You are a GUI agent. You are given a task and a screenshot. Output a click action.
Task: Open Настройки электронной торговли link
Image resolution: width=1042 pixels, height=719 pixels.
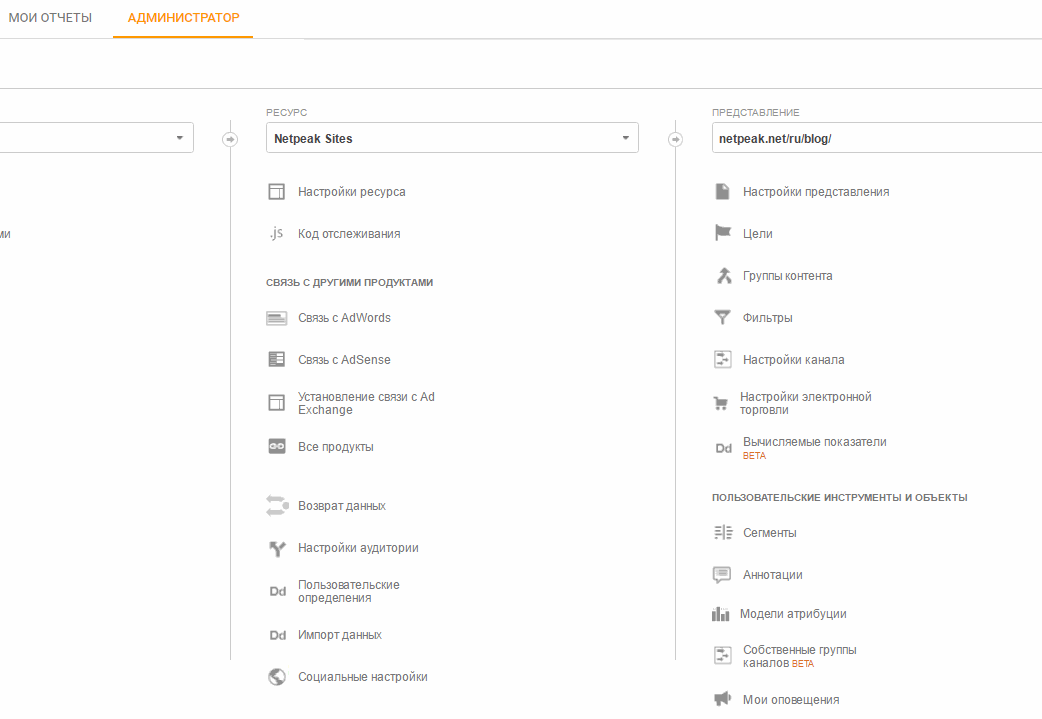click(805, 403)
